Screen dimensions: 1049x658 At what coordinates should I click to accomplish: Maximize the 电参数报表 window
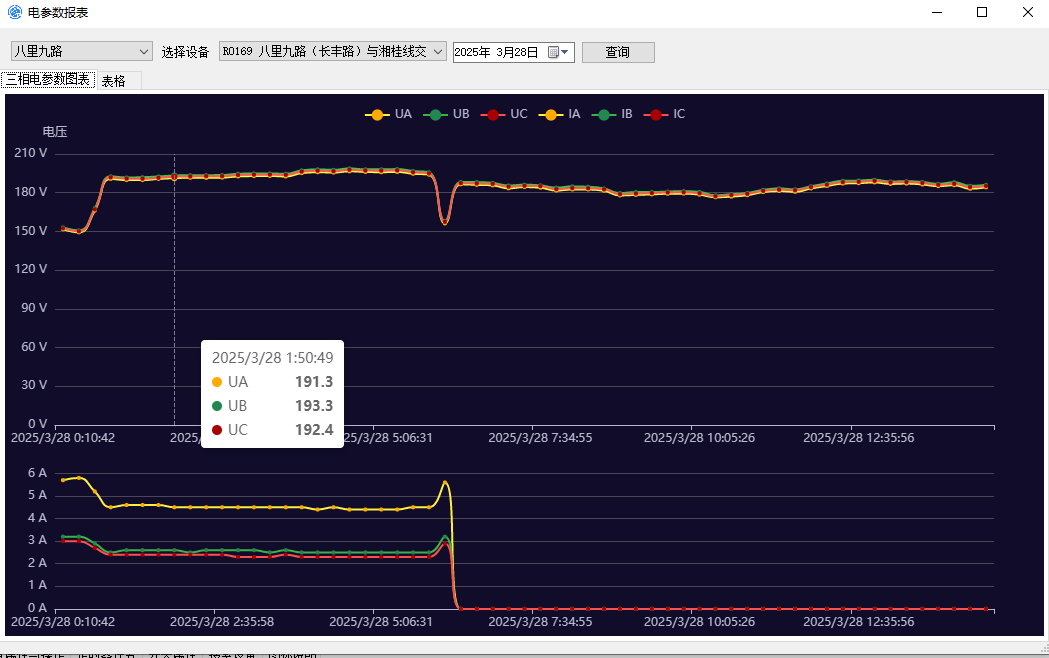click(982, 12)
